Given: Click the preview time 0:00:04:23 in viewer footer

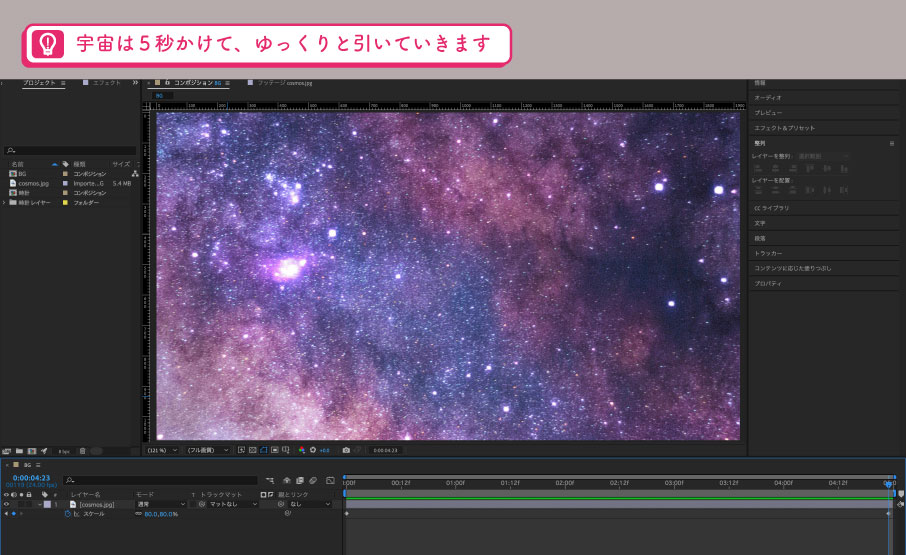Looking at the screenshot, I should pyautogui.click(x=385, y=450).
